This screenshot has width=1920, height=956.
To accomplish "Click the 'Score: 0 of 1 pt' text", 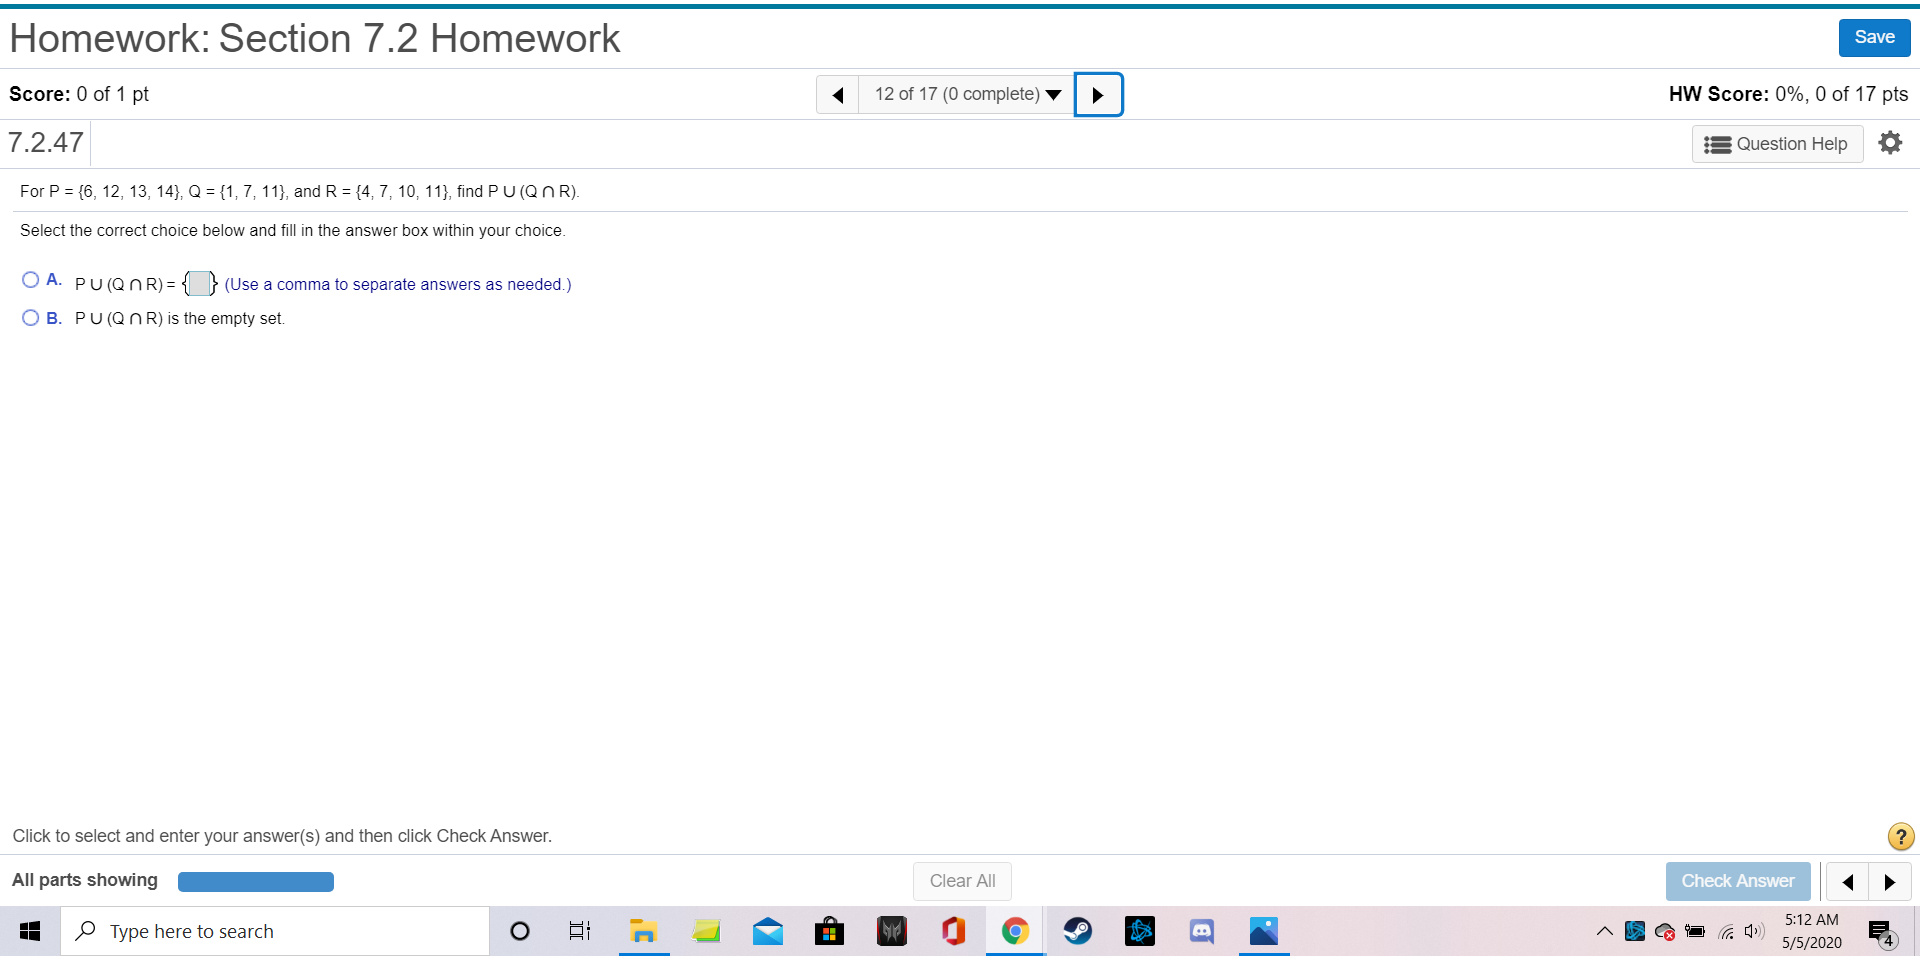I will coord(79,94).
